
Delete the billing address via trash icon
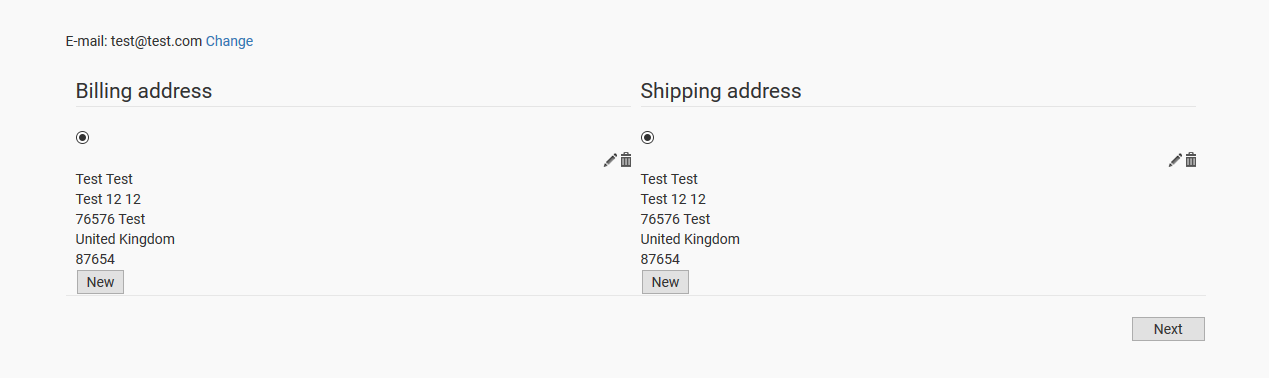[626, 160]
